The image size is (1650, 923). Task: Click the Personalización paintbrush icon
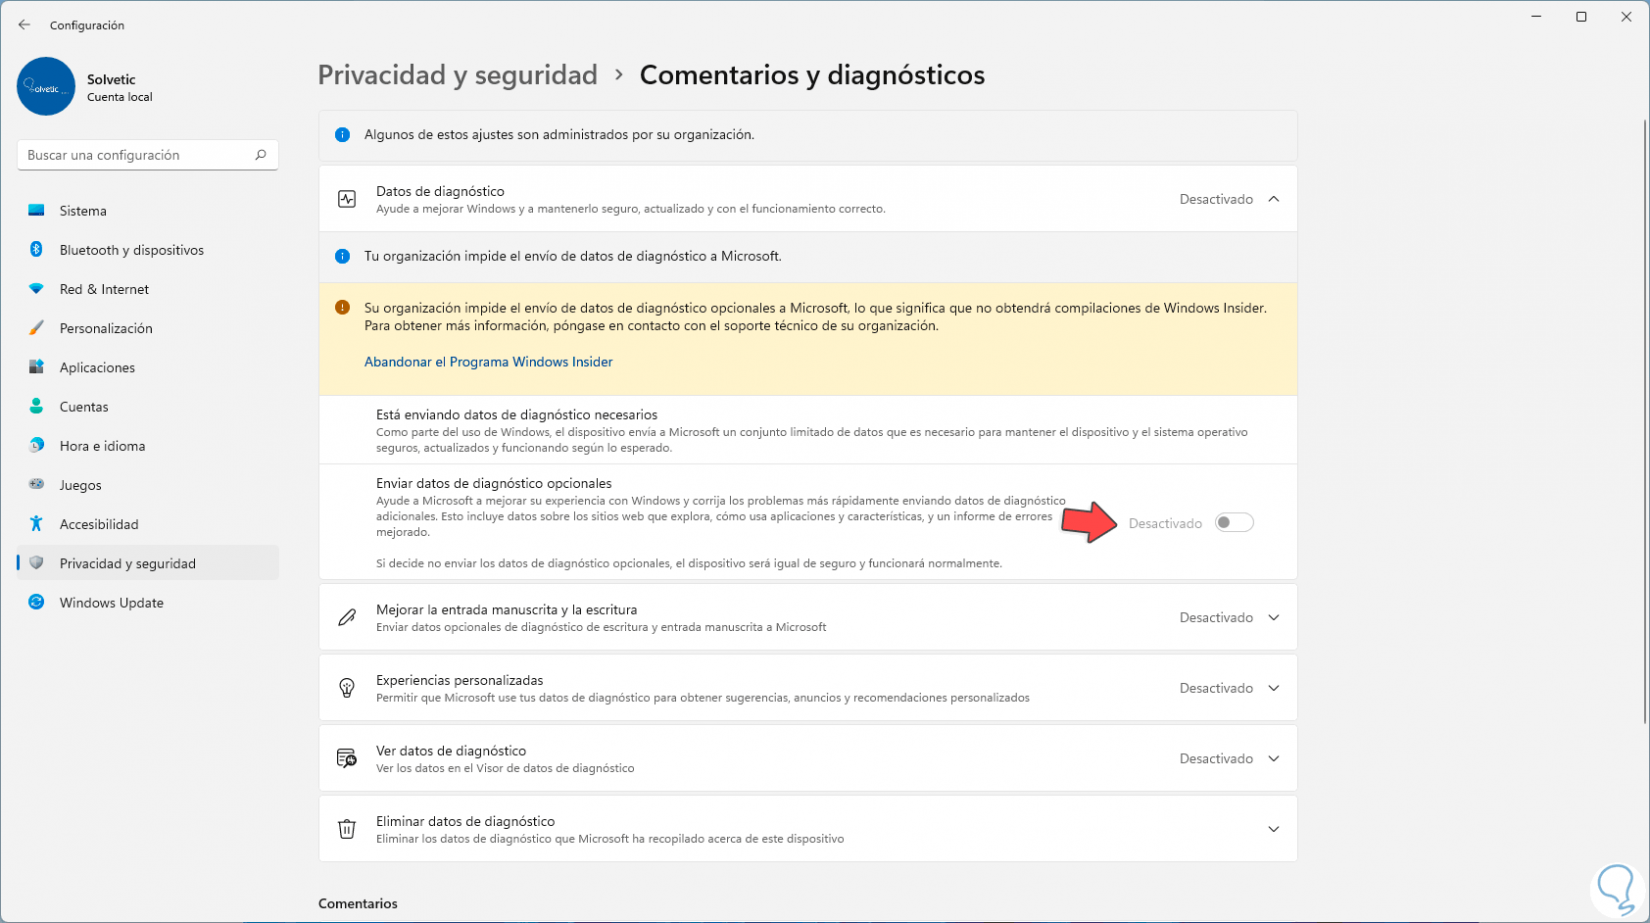point(36,328)
